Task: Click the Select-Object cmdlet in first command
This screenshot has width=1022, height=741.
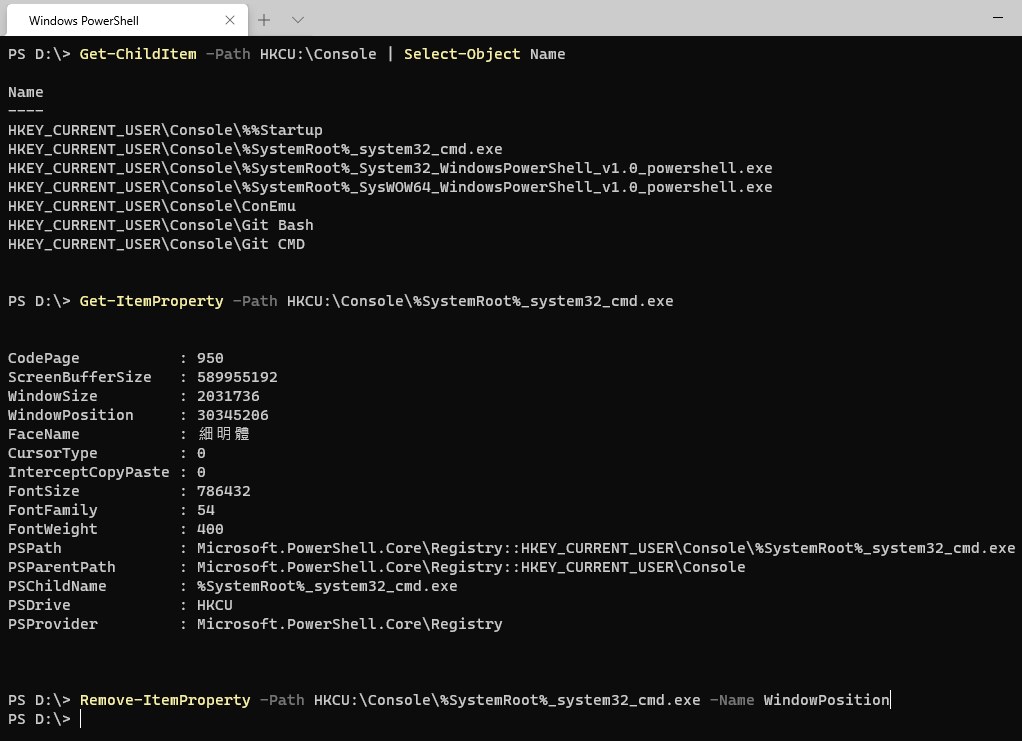Action: (462, 54)
